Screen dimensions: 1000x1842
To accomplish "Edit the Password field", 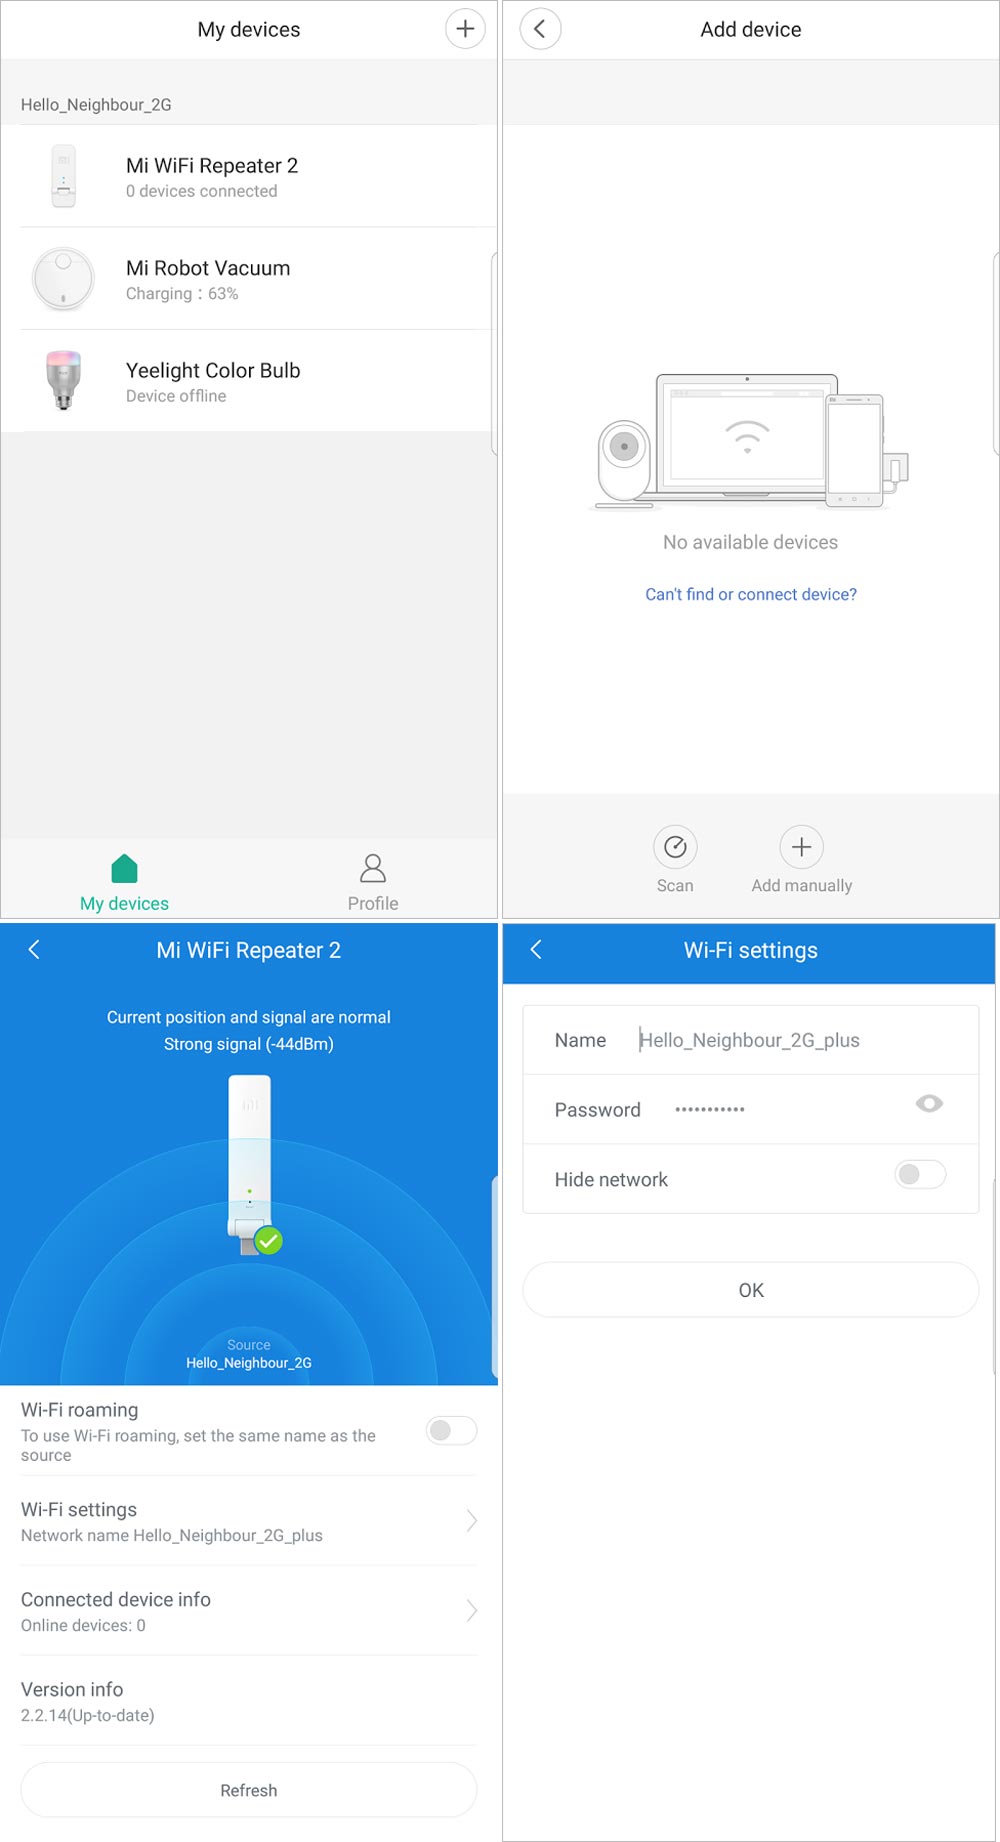I will tap(751, 1109).
